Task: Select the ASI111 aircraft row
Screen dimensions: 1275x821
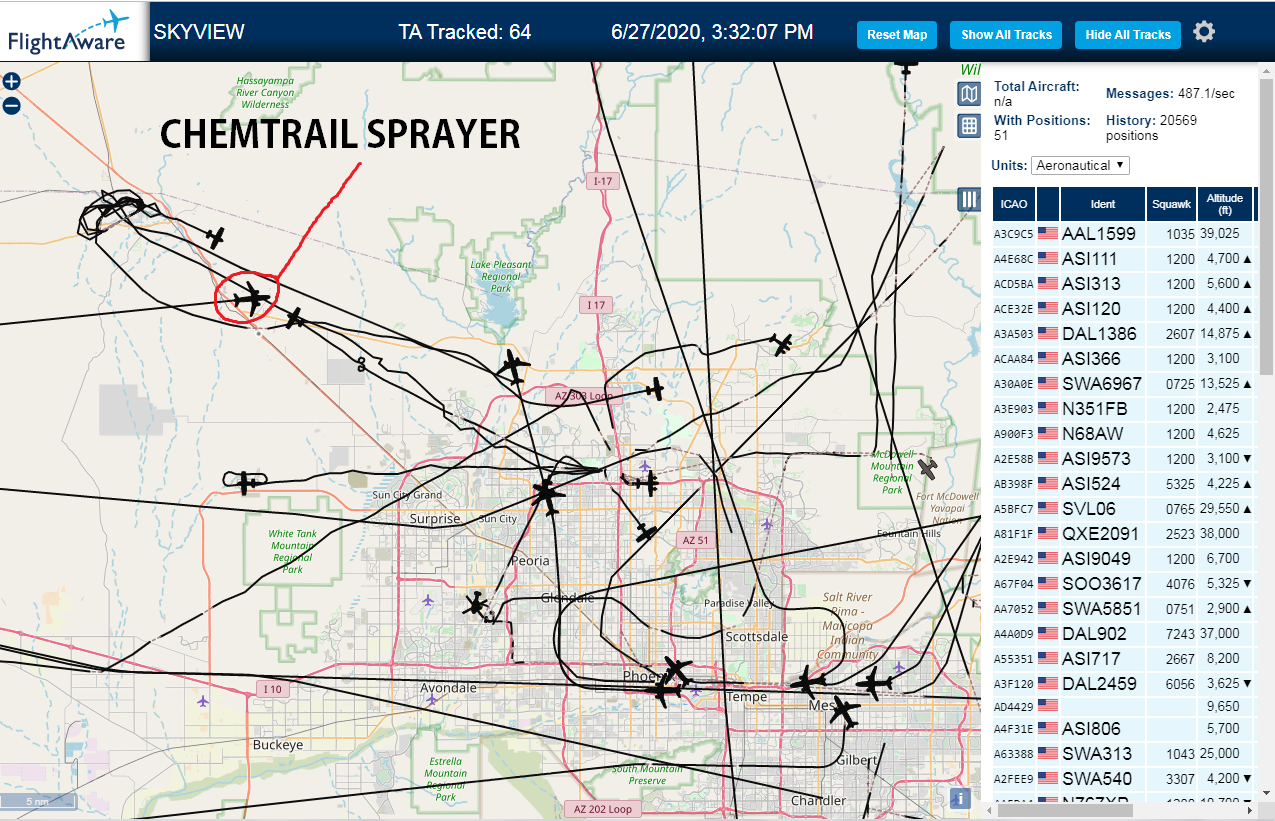Action: point(1123,258)
